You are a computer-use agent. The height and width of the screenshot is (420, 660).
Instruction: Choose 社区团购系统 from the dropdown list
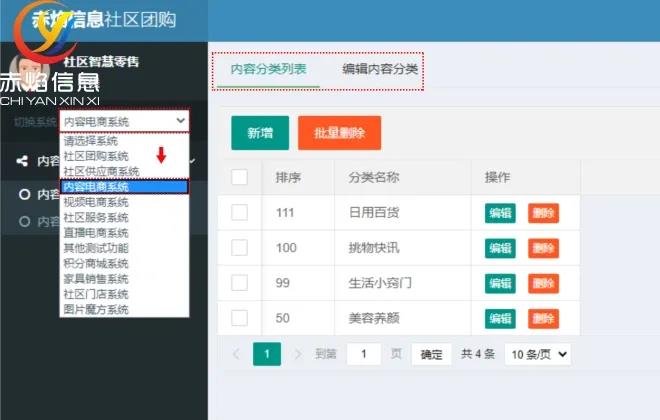pyautogui.click(x=96, y=156)
